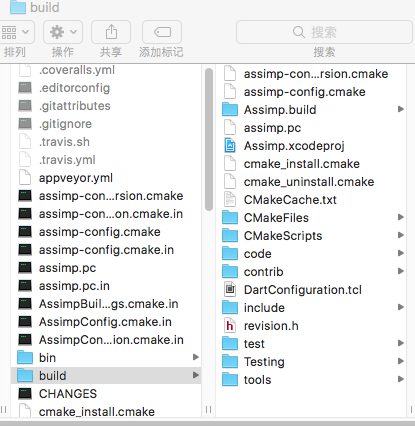Screen dimensions: 415x426
Task: Select .travis.yml file
Action: (67, 160)
